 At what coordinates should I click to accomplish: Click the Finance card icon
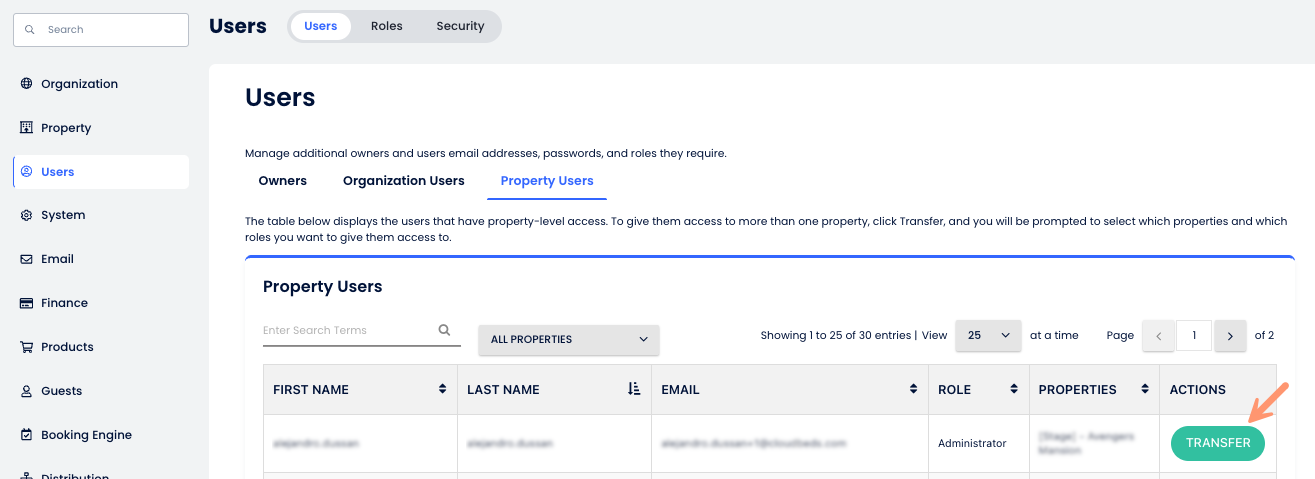click(x=27, y=303)
